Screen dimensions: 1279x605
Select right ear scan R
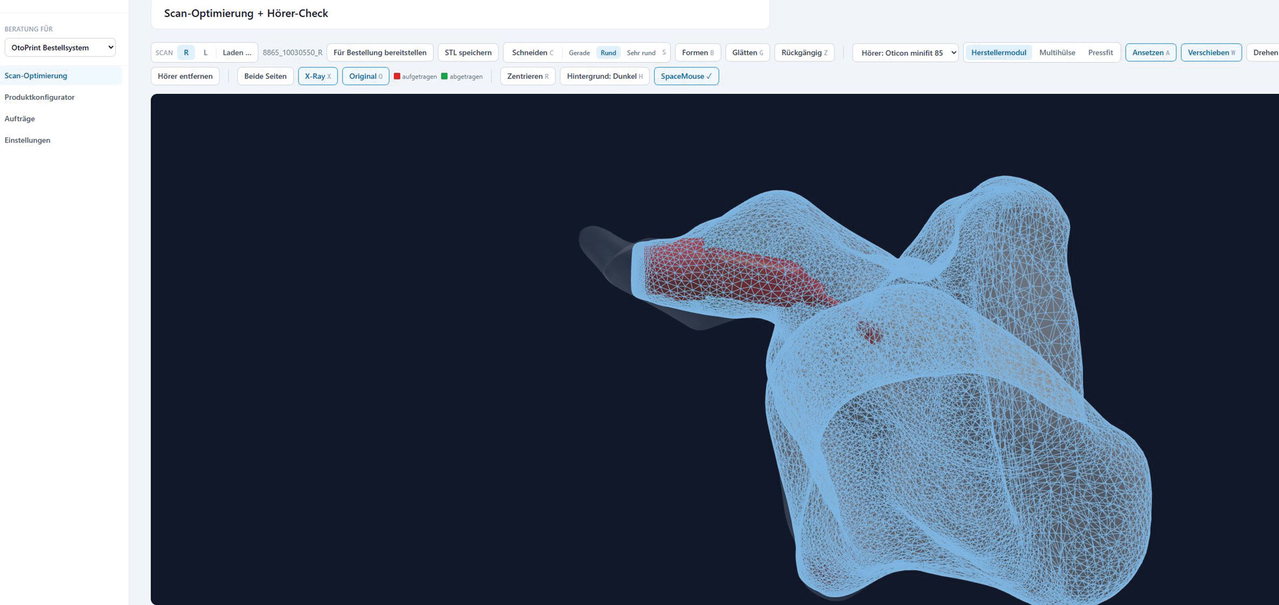[x=186, y=52]
